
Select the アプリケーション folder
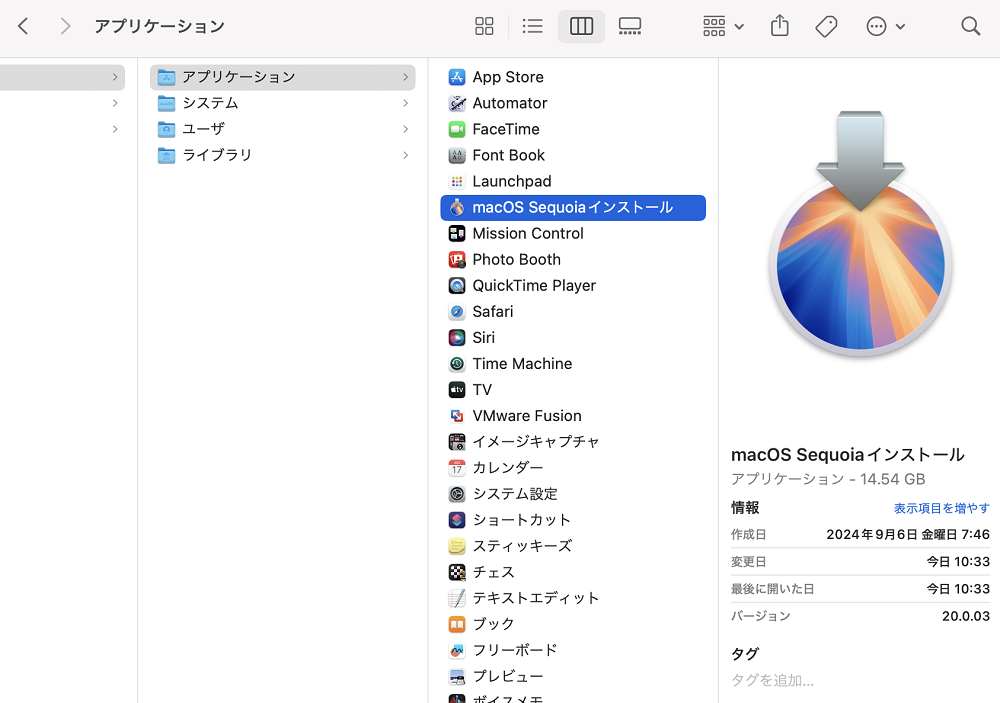coord(283,77)
